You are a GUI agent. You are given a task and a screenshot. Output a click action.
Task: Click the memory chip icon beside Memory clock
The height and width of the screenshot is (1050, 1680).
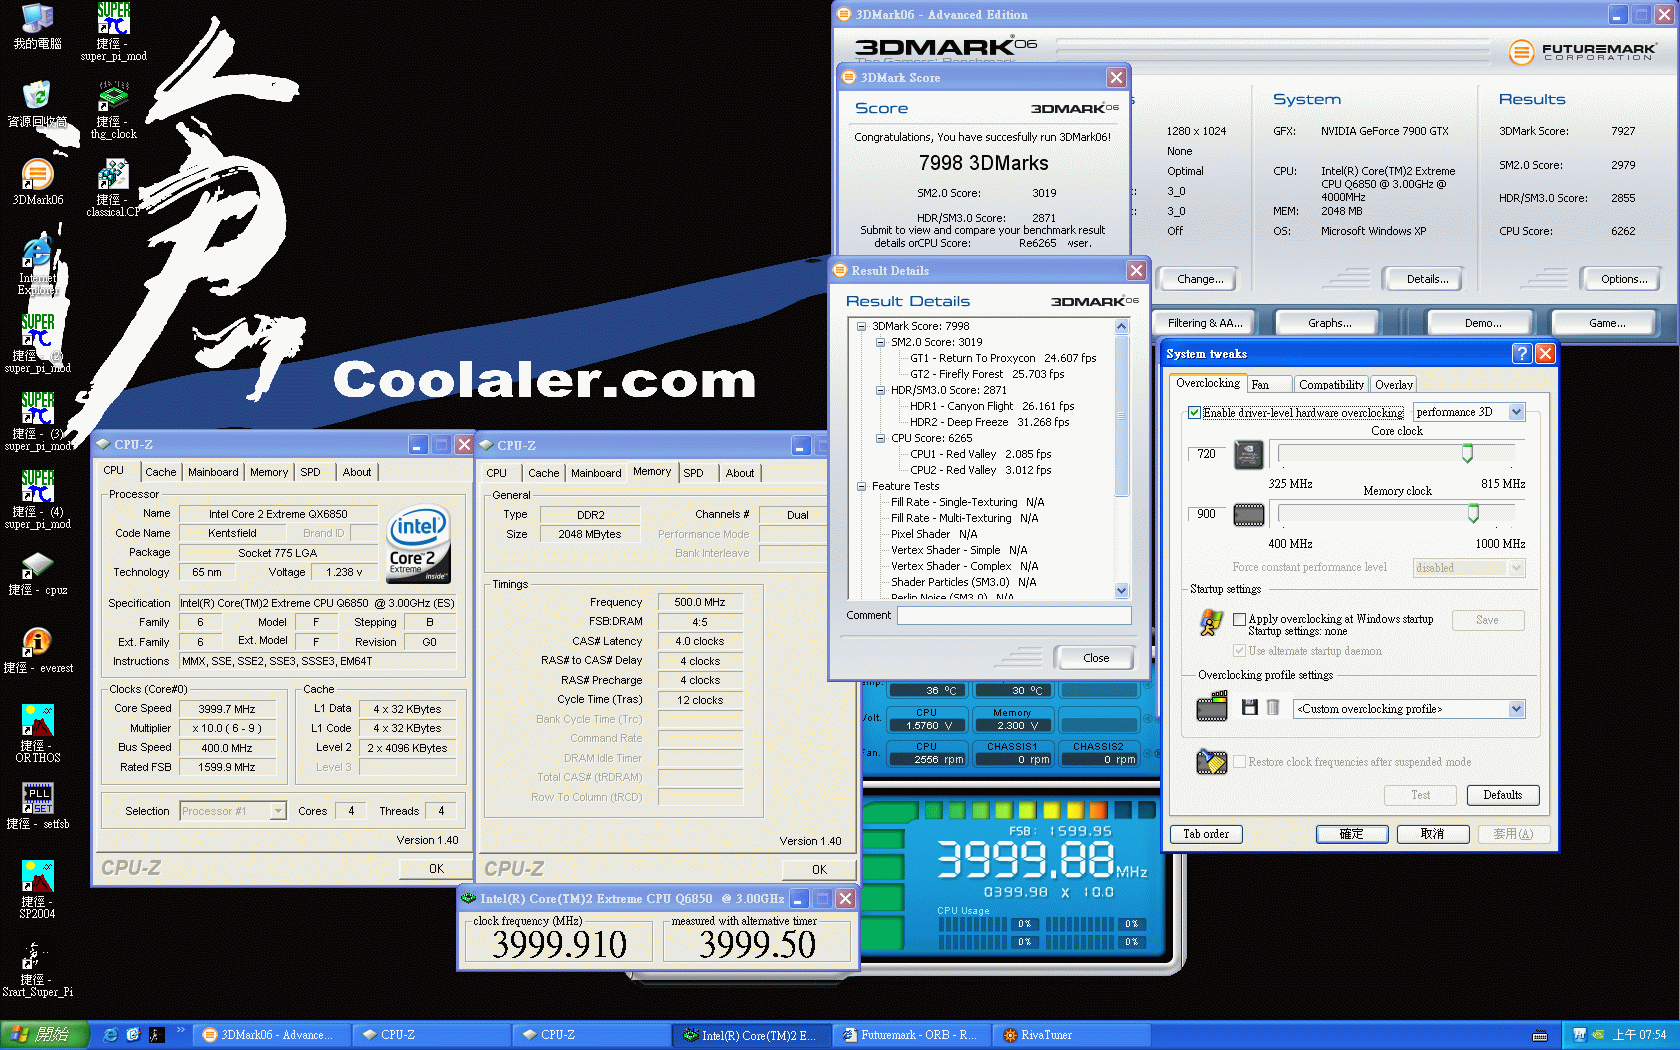[1248, 515]
